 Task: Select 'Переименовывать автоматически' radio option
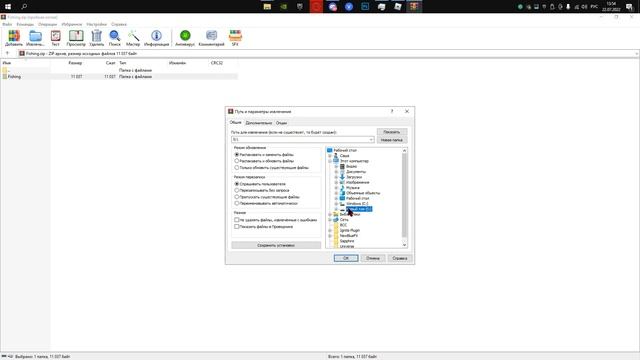(x=237, y=203)
